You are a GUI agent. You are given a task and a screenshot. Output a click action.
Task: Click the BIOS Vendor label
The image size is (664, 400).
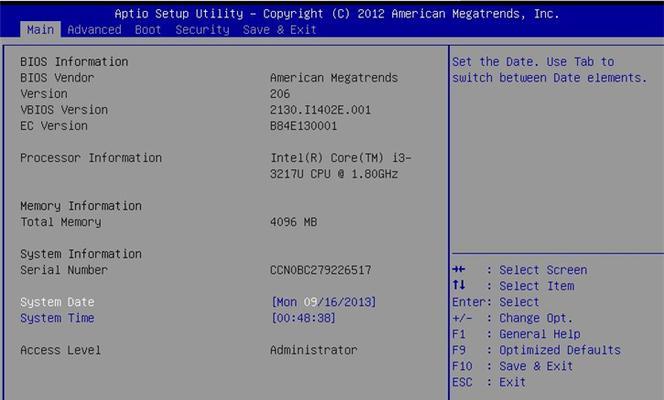click(x=57, y=78)
